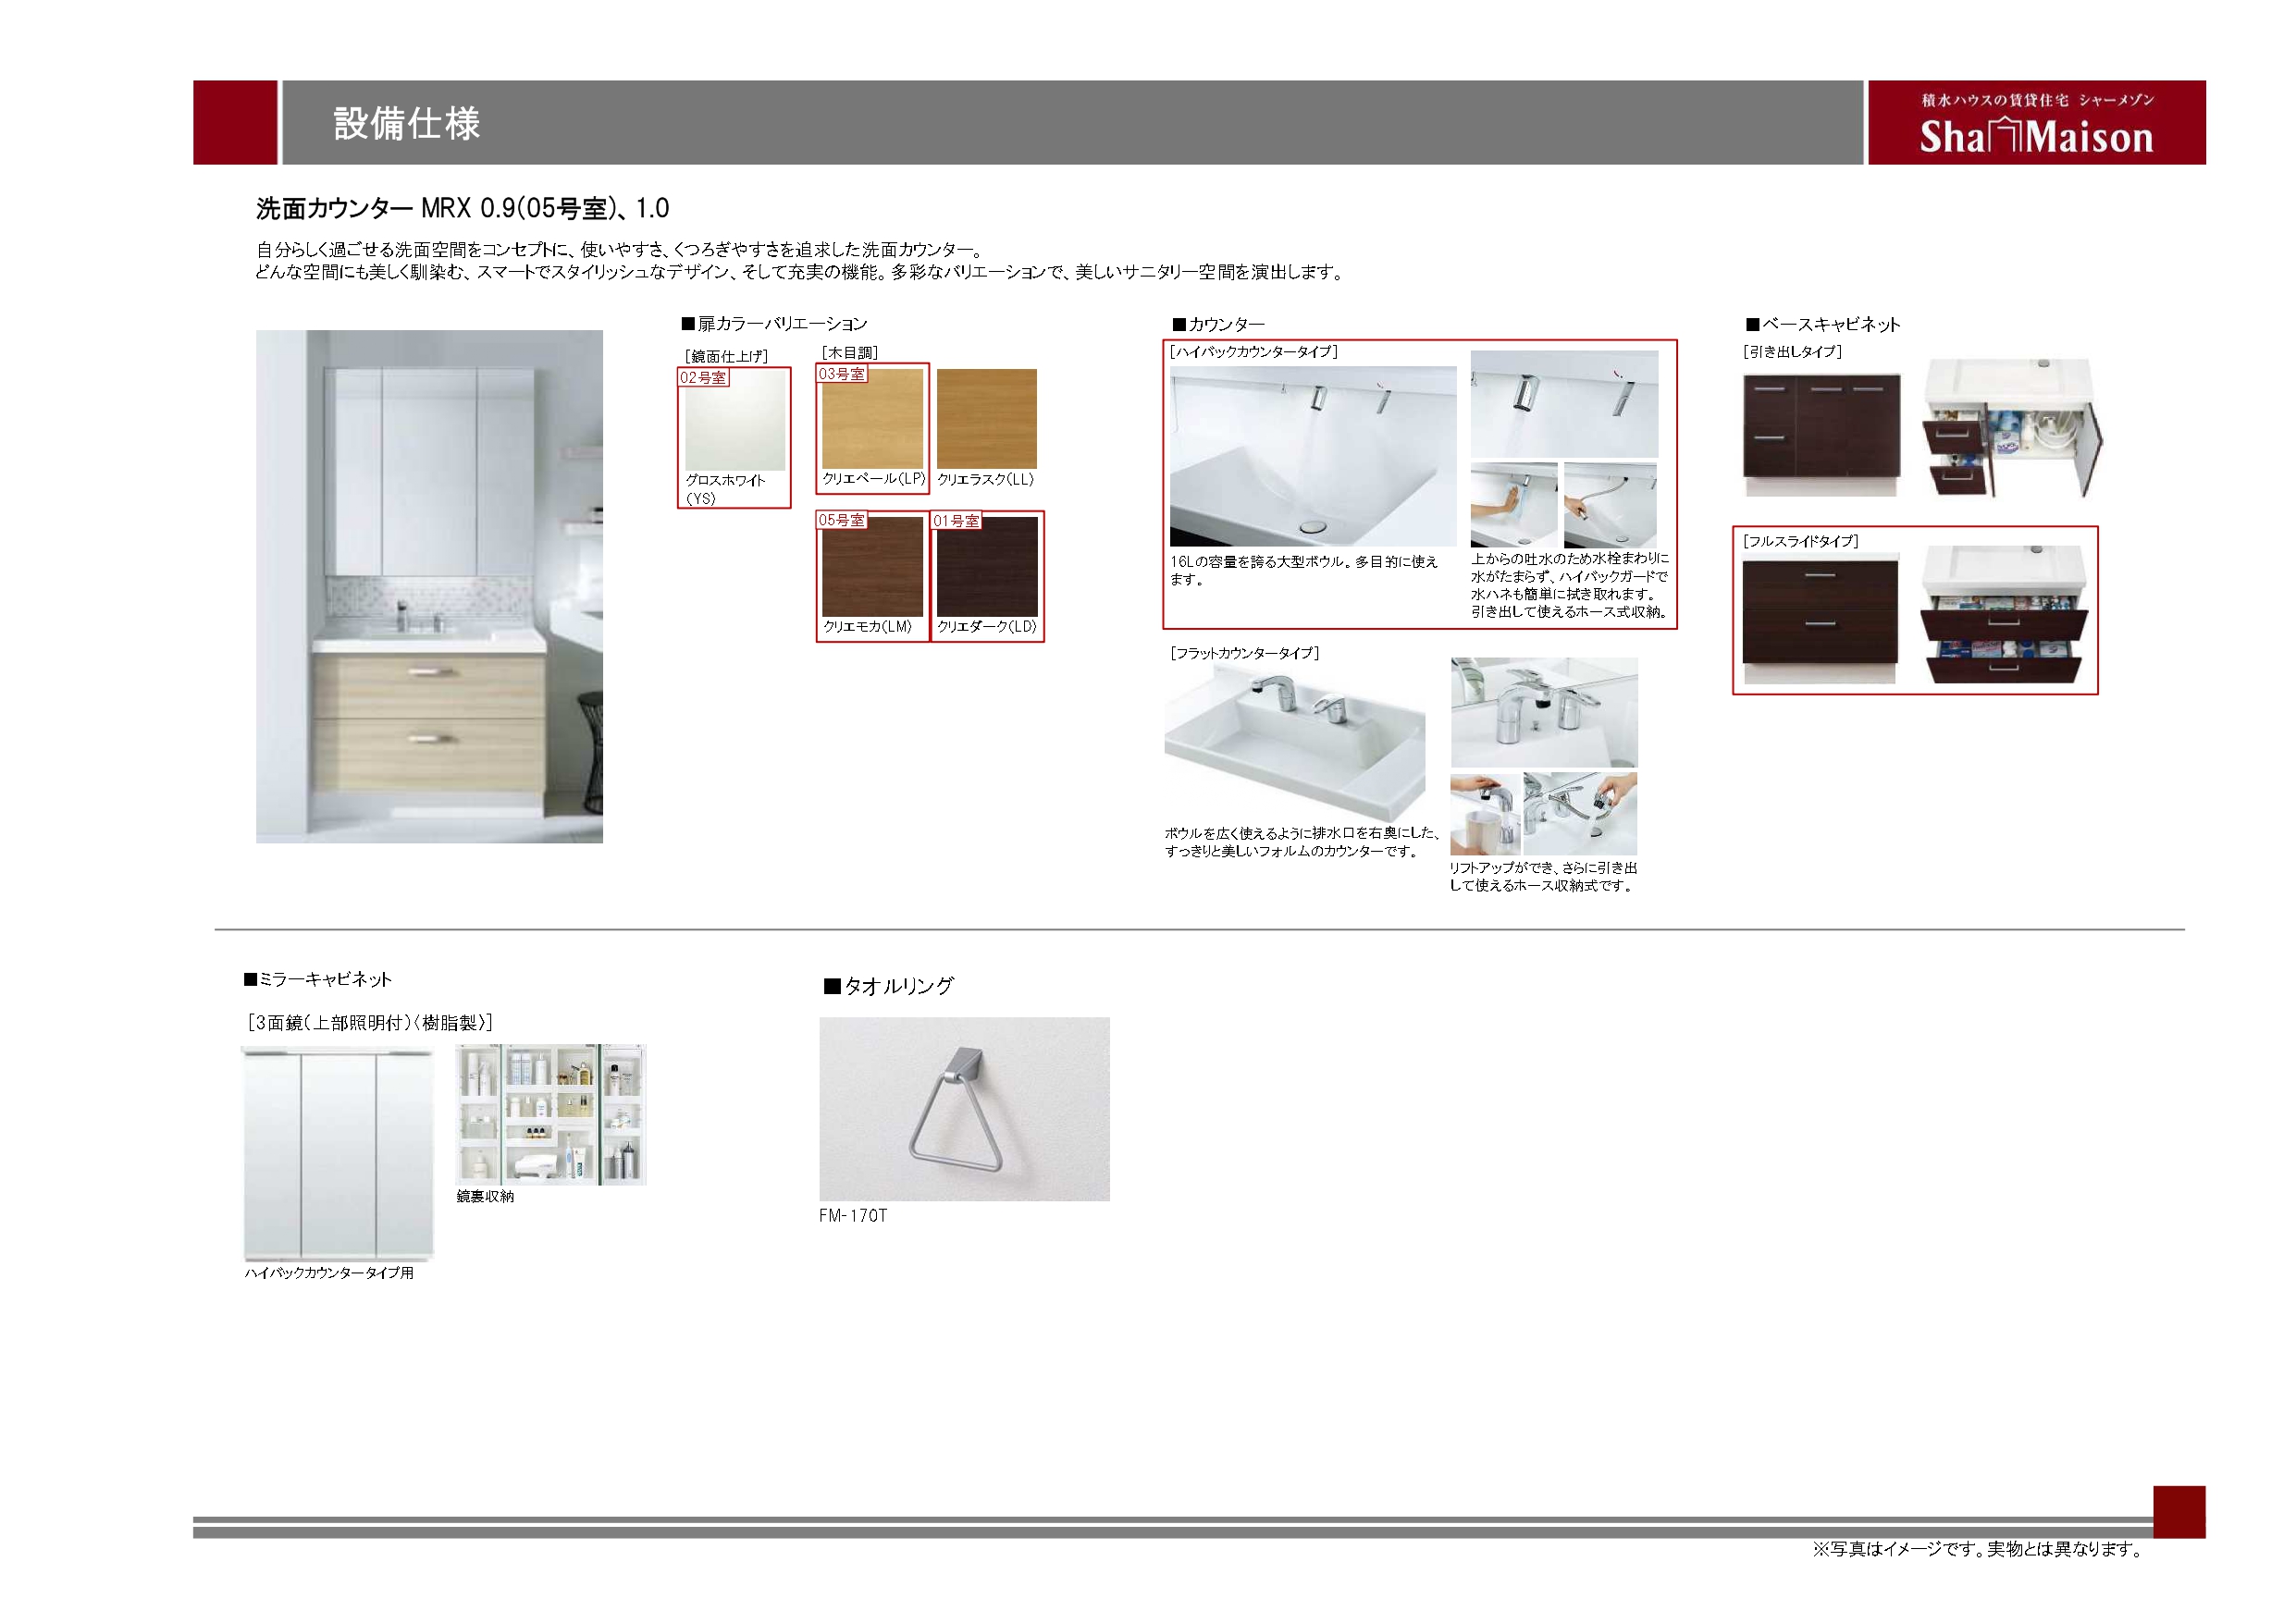Screen dimensions: 2296x1623
Task: Click the ■ベースキャビネット section heading
Action: 1823,324
